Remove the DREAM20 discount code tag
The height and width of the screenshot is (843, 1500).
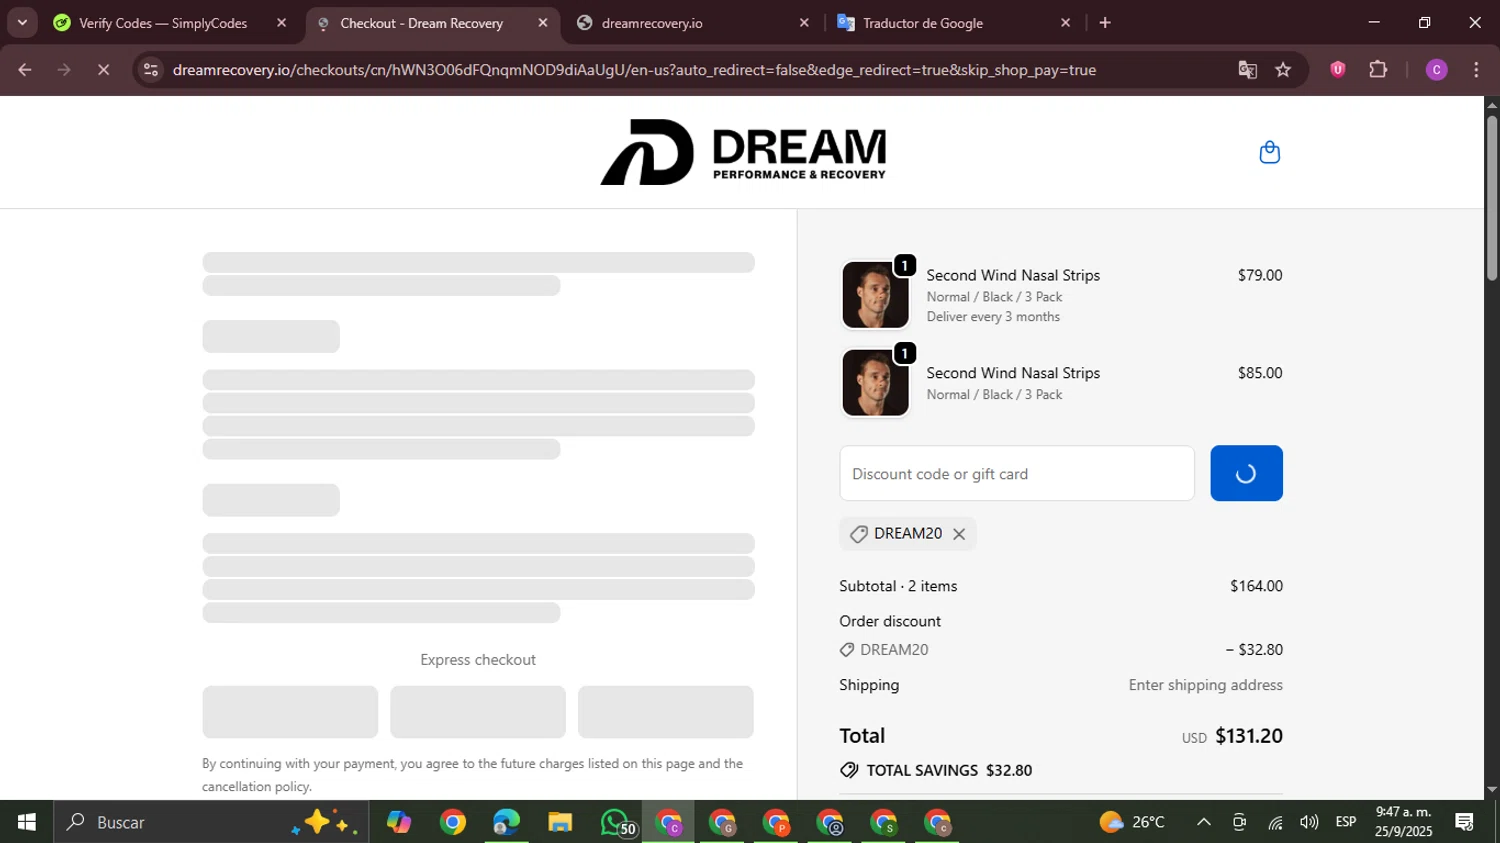coord(959,534)
